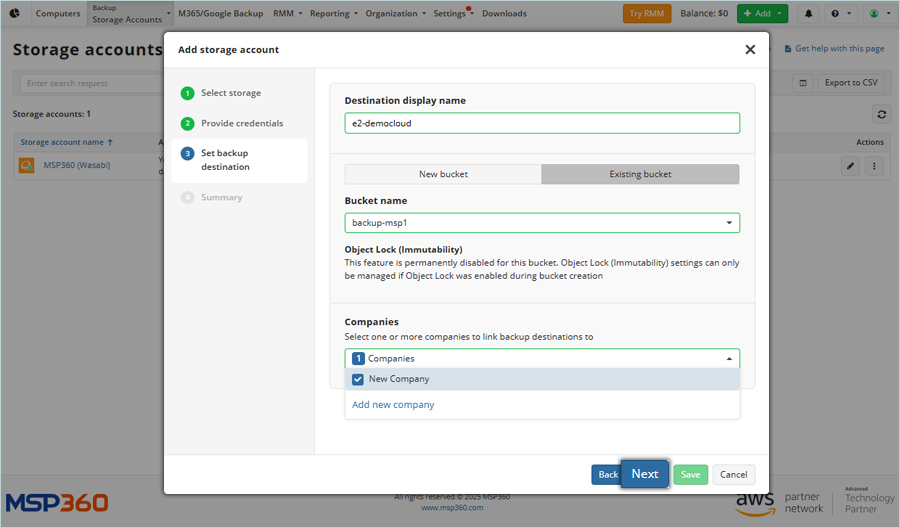Open the green Add dropdown
The height and width of the screenshot is (528, 900).
click(762, 14)
